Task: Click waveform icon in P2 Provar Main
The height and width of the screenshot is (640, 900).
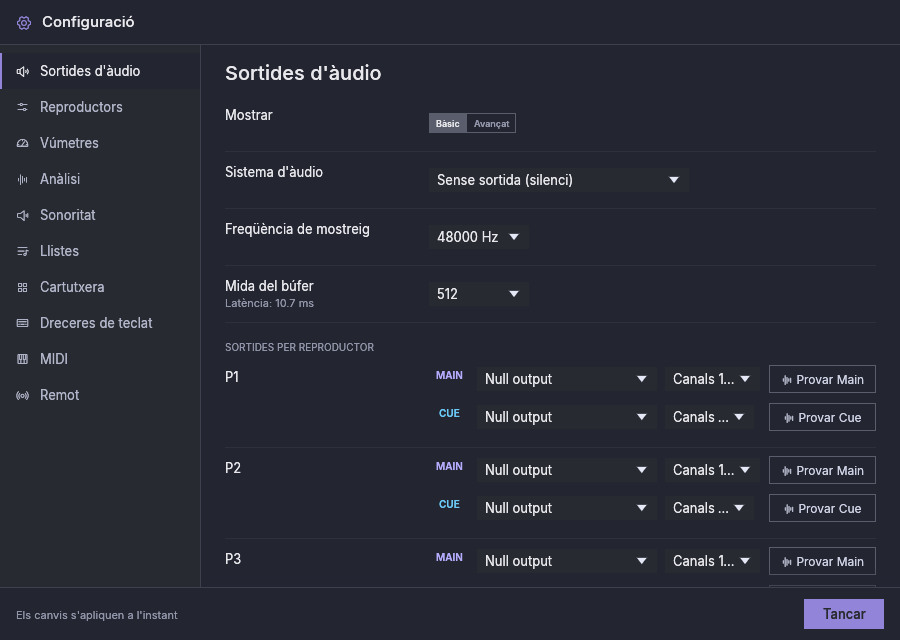Action: coord(787,471)
